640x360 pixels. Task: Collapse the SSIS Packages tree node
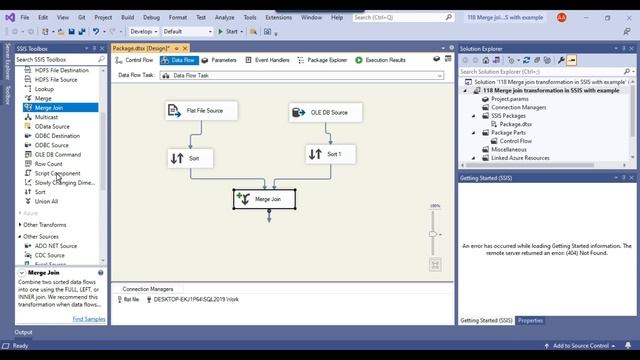click(474, 116)
